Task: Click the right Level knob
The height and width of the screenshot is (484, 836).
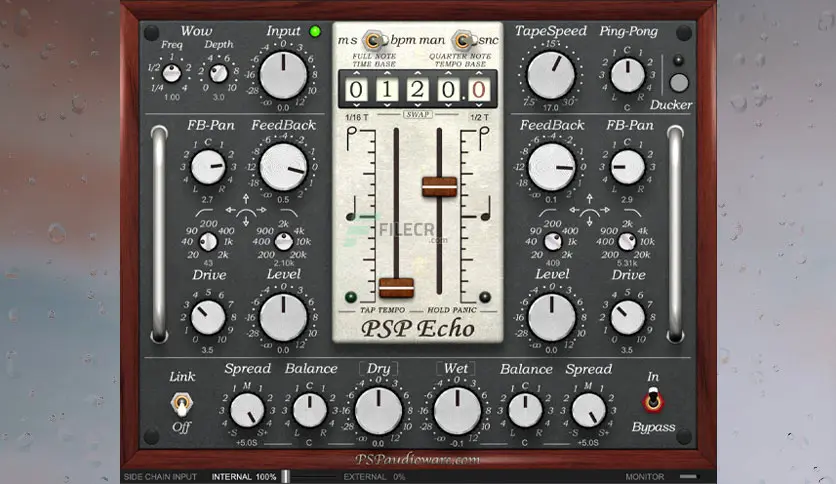Action: [551, 317]
